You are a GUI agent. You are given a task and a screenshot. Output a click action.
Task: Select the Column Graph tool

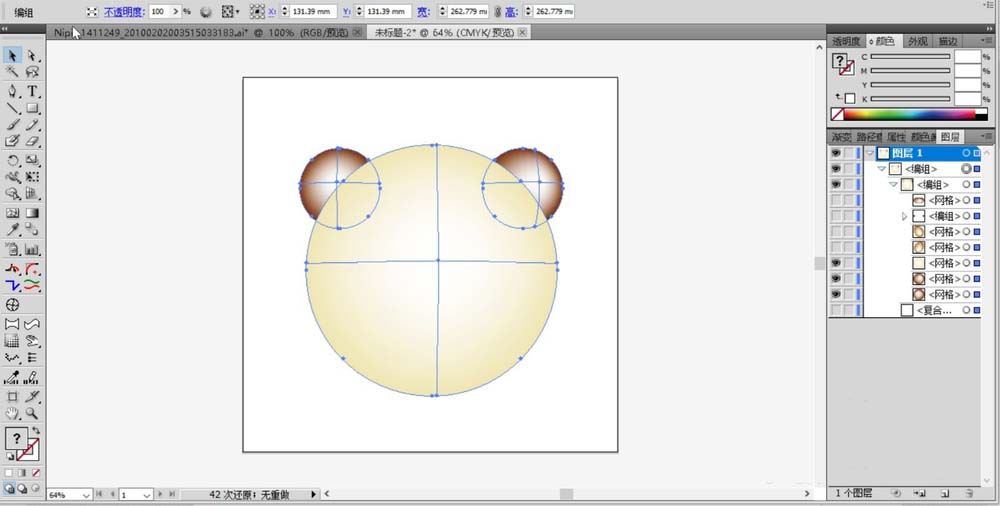pos(32,249)
